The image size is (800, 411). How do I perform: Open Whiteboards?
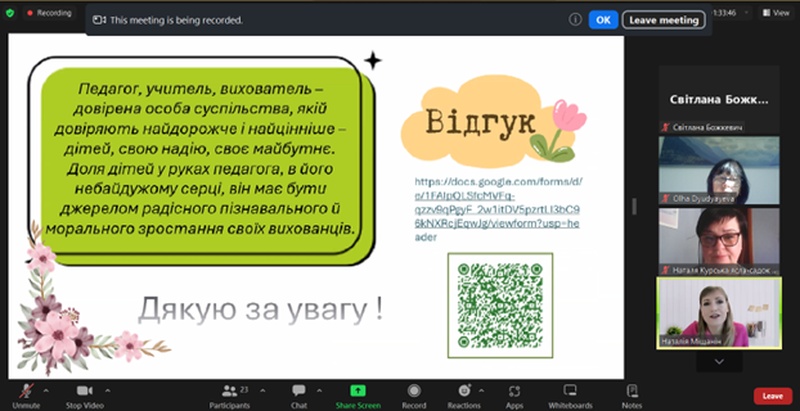tap(570, 396)
